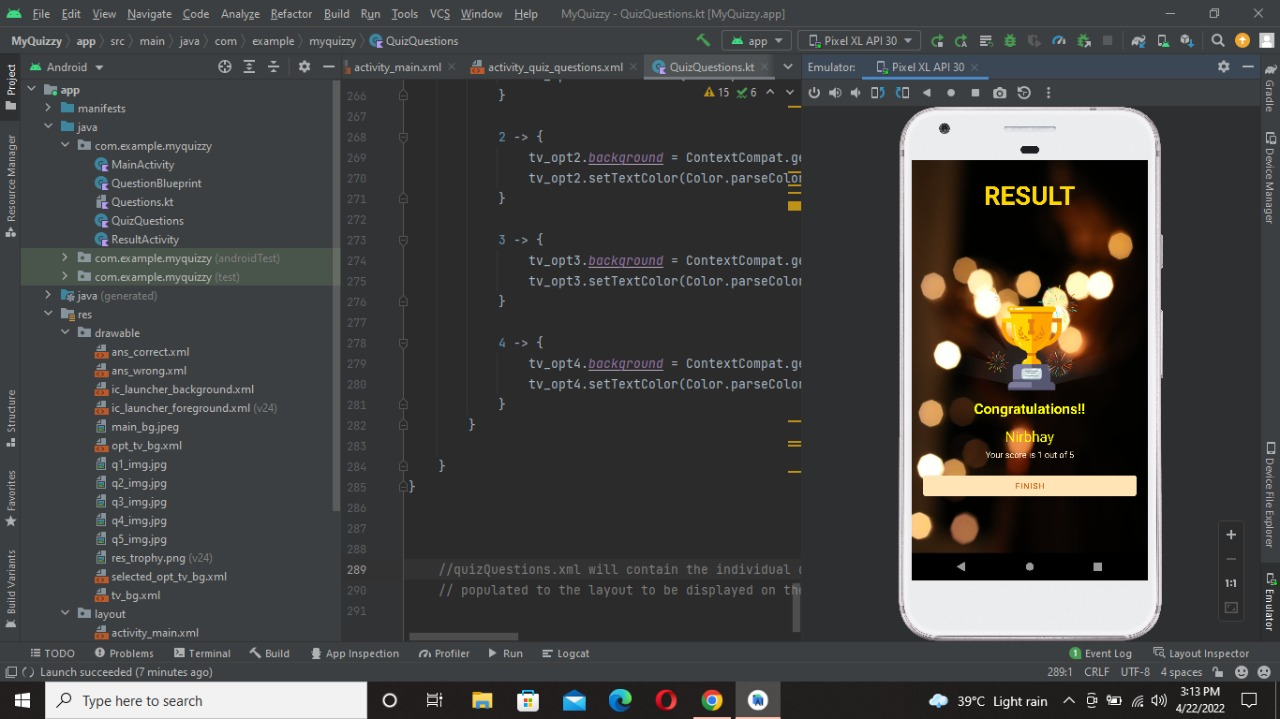Launch the SDK Manager icon

pyautogui.click(x=1185, y=40)
